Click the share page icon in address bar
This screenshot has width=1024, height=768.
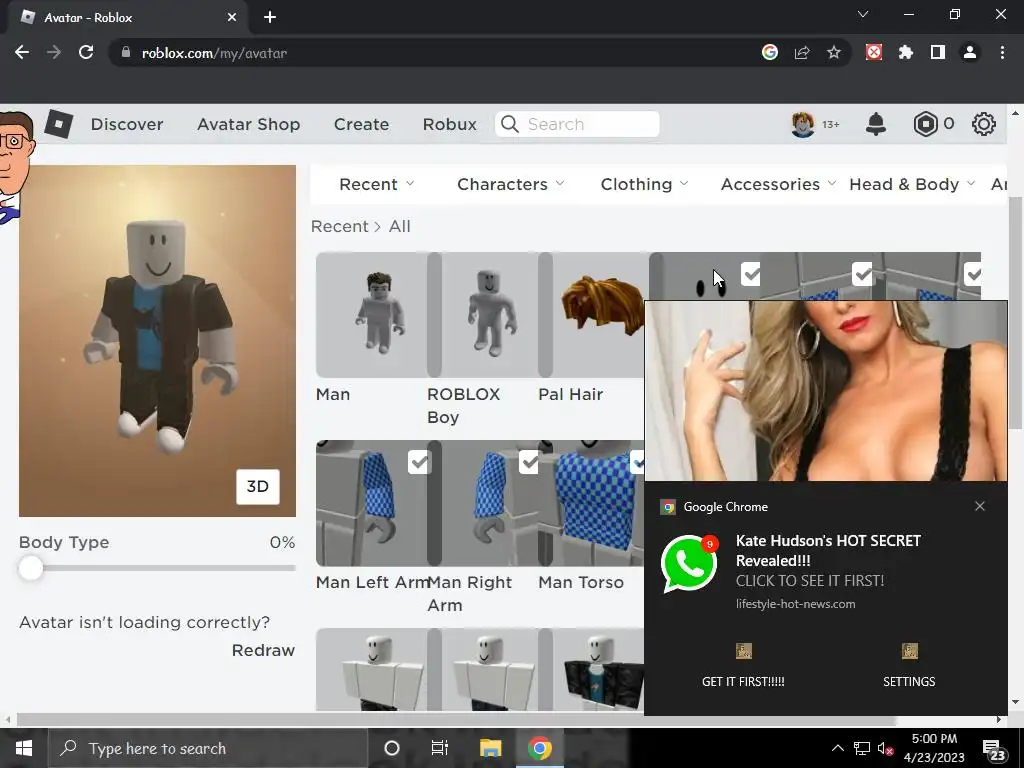point(802,53)
